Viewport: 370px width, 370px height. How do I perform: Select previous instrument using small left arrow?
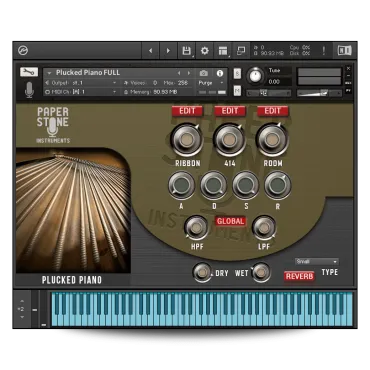pos(179,73)
